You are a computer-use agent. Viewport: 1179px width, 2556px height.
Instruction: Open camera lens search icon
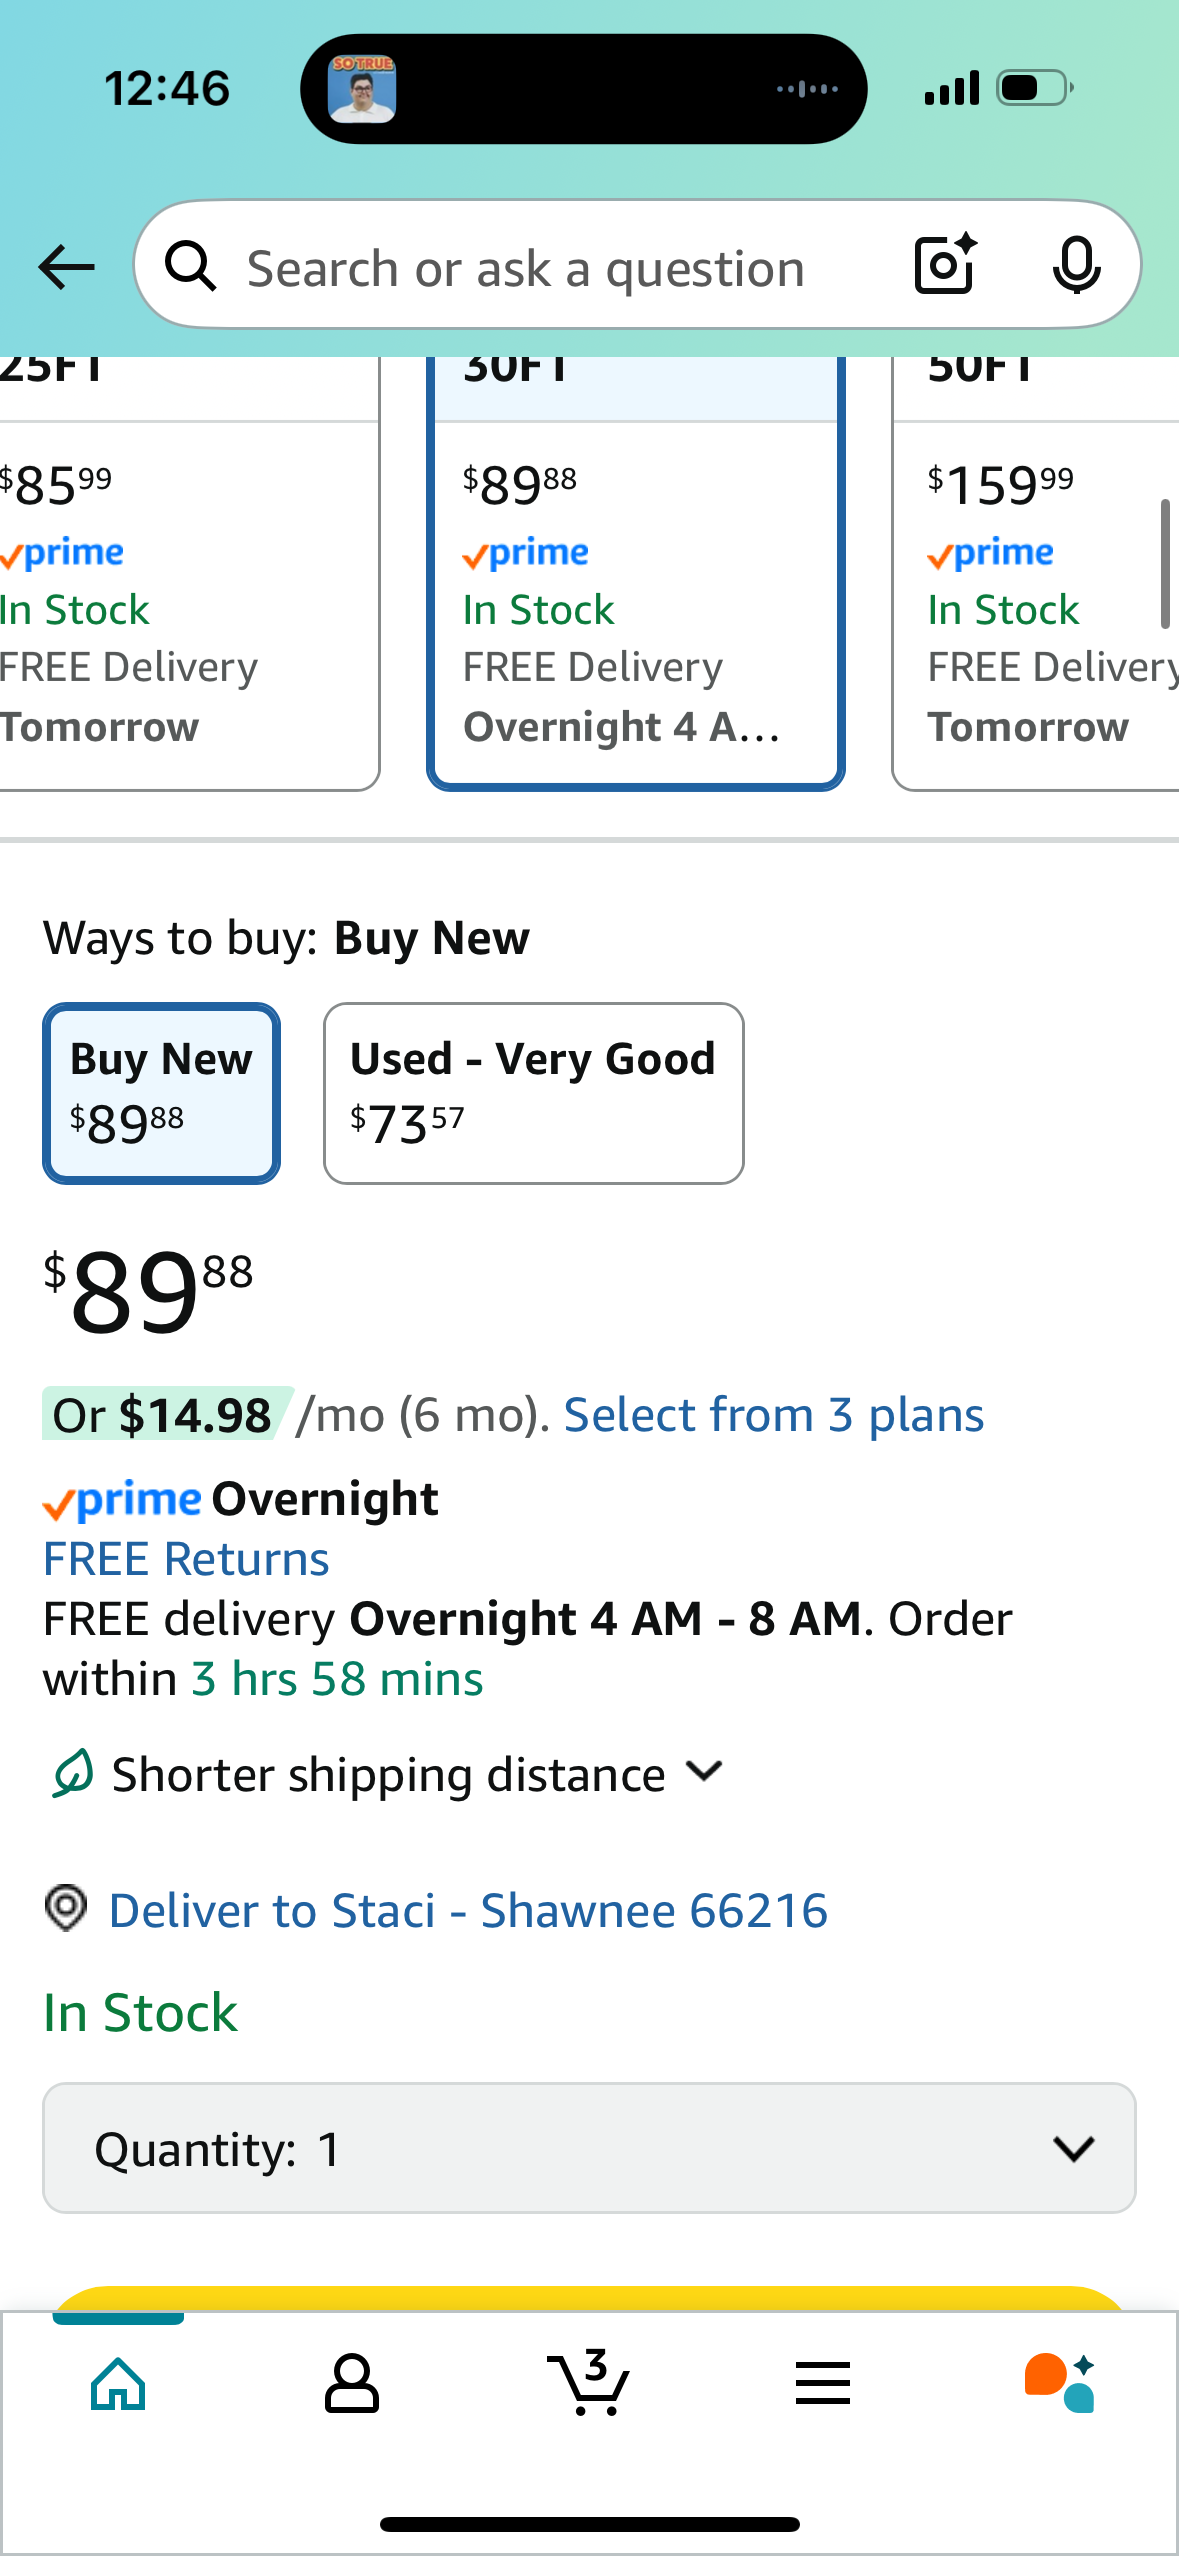[x=945, y=264]
